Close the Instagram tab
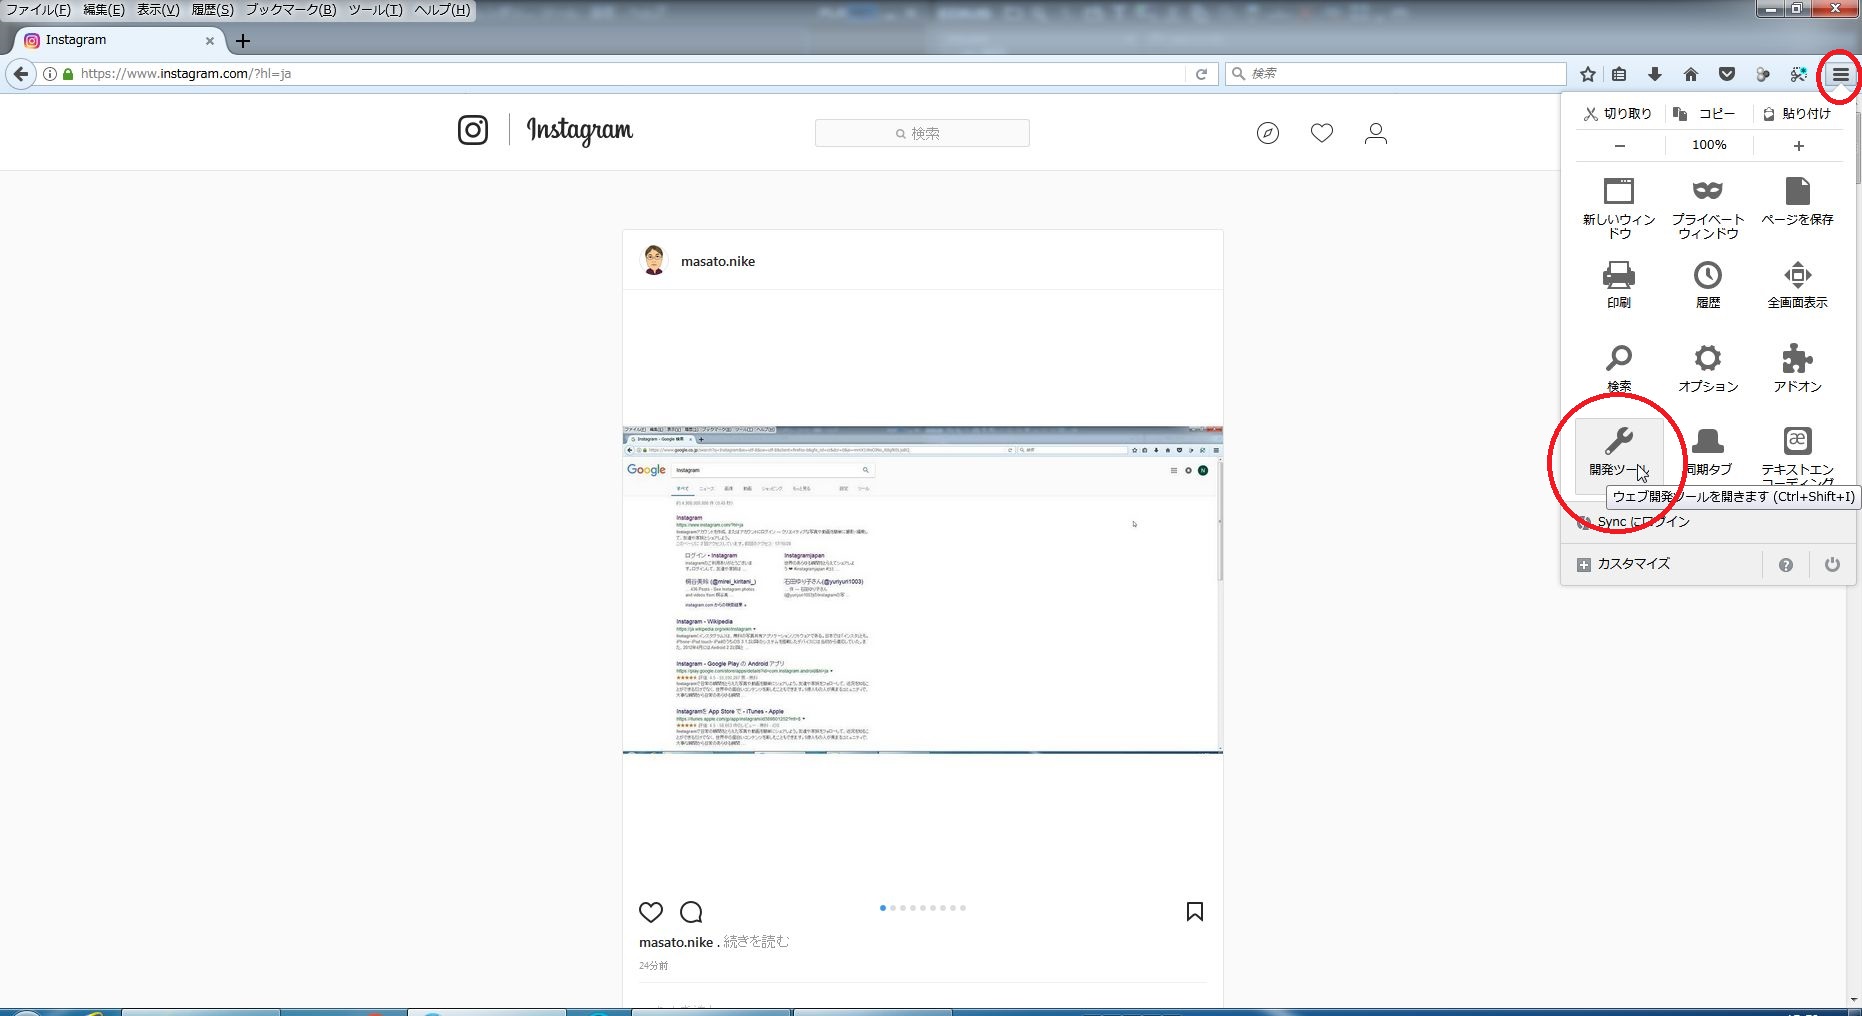This screenshot has width=1862, height=1016. click(210, 41)
